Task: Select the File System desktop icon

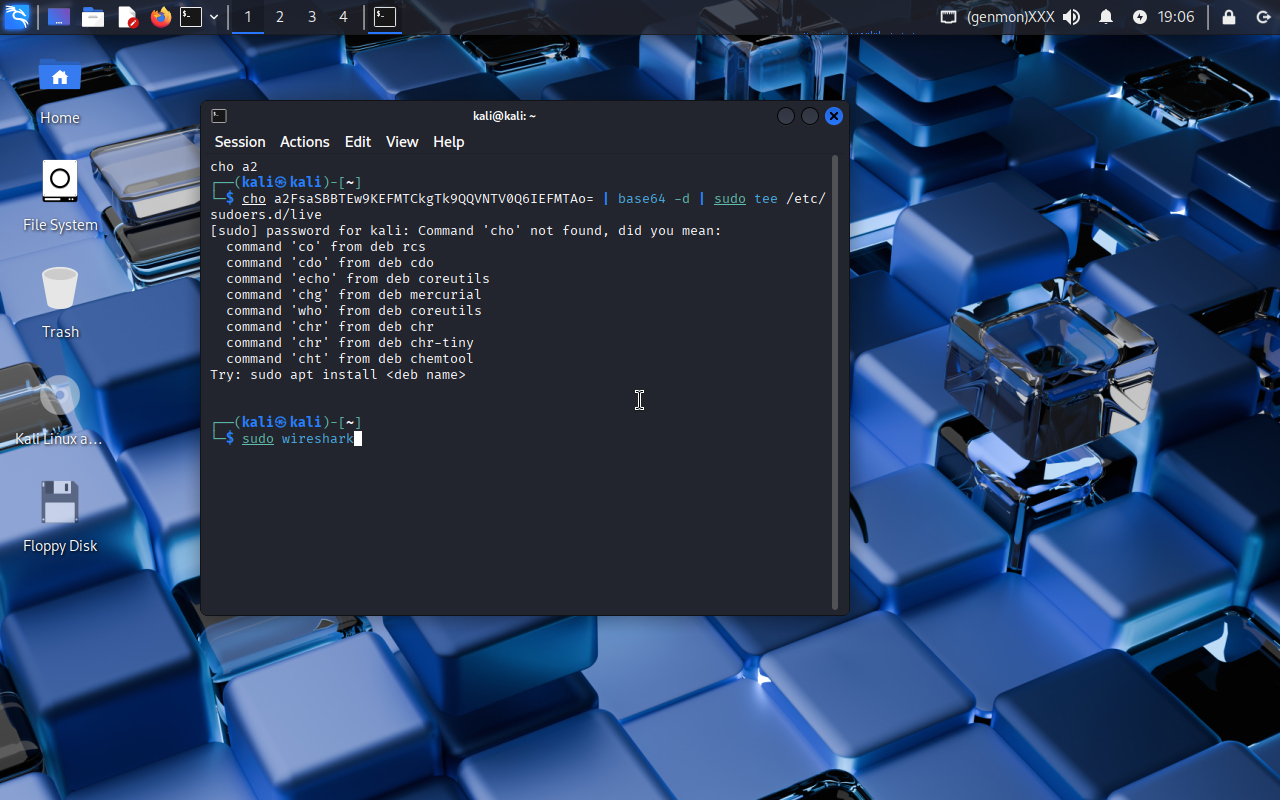Action: point(60,196)
